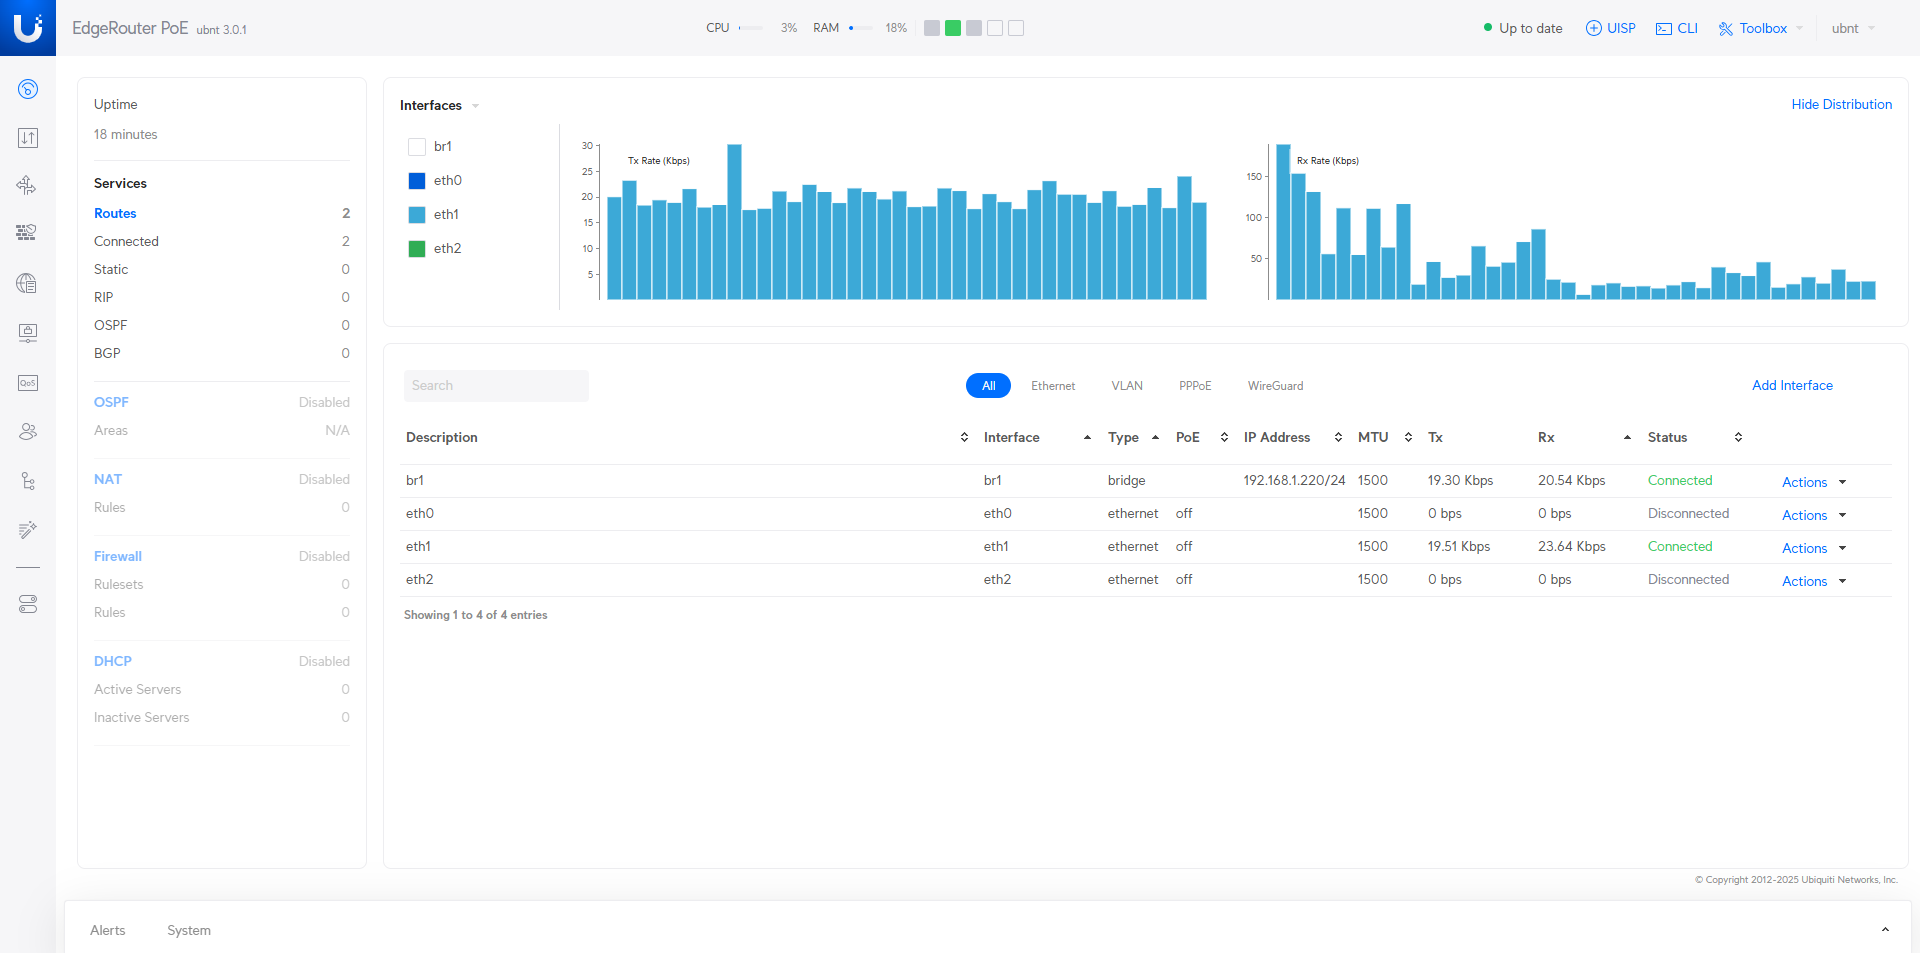Toggle the eth0 interface checkbox
The width and height of the screenshot is (1920, 953).
coord(417,181)
